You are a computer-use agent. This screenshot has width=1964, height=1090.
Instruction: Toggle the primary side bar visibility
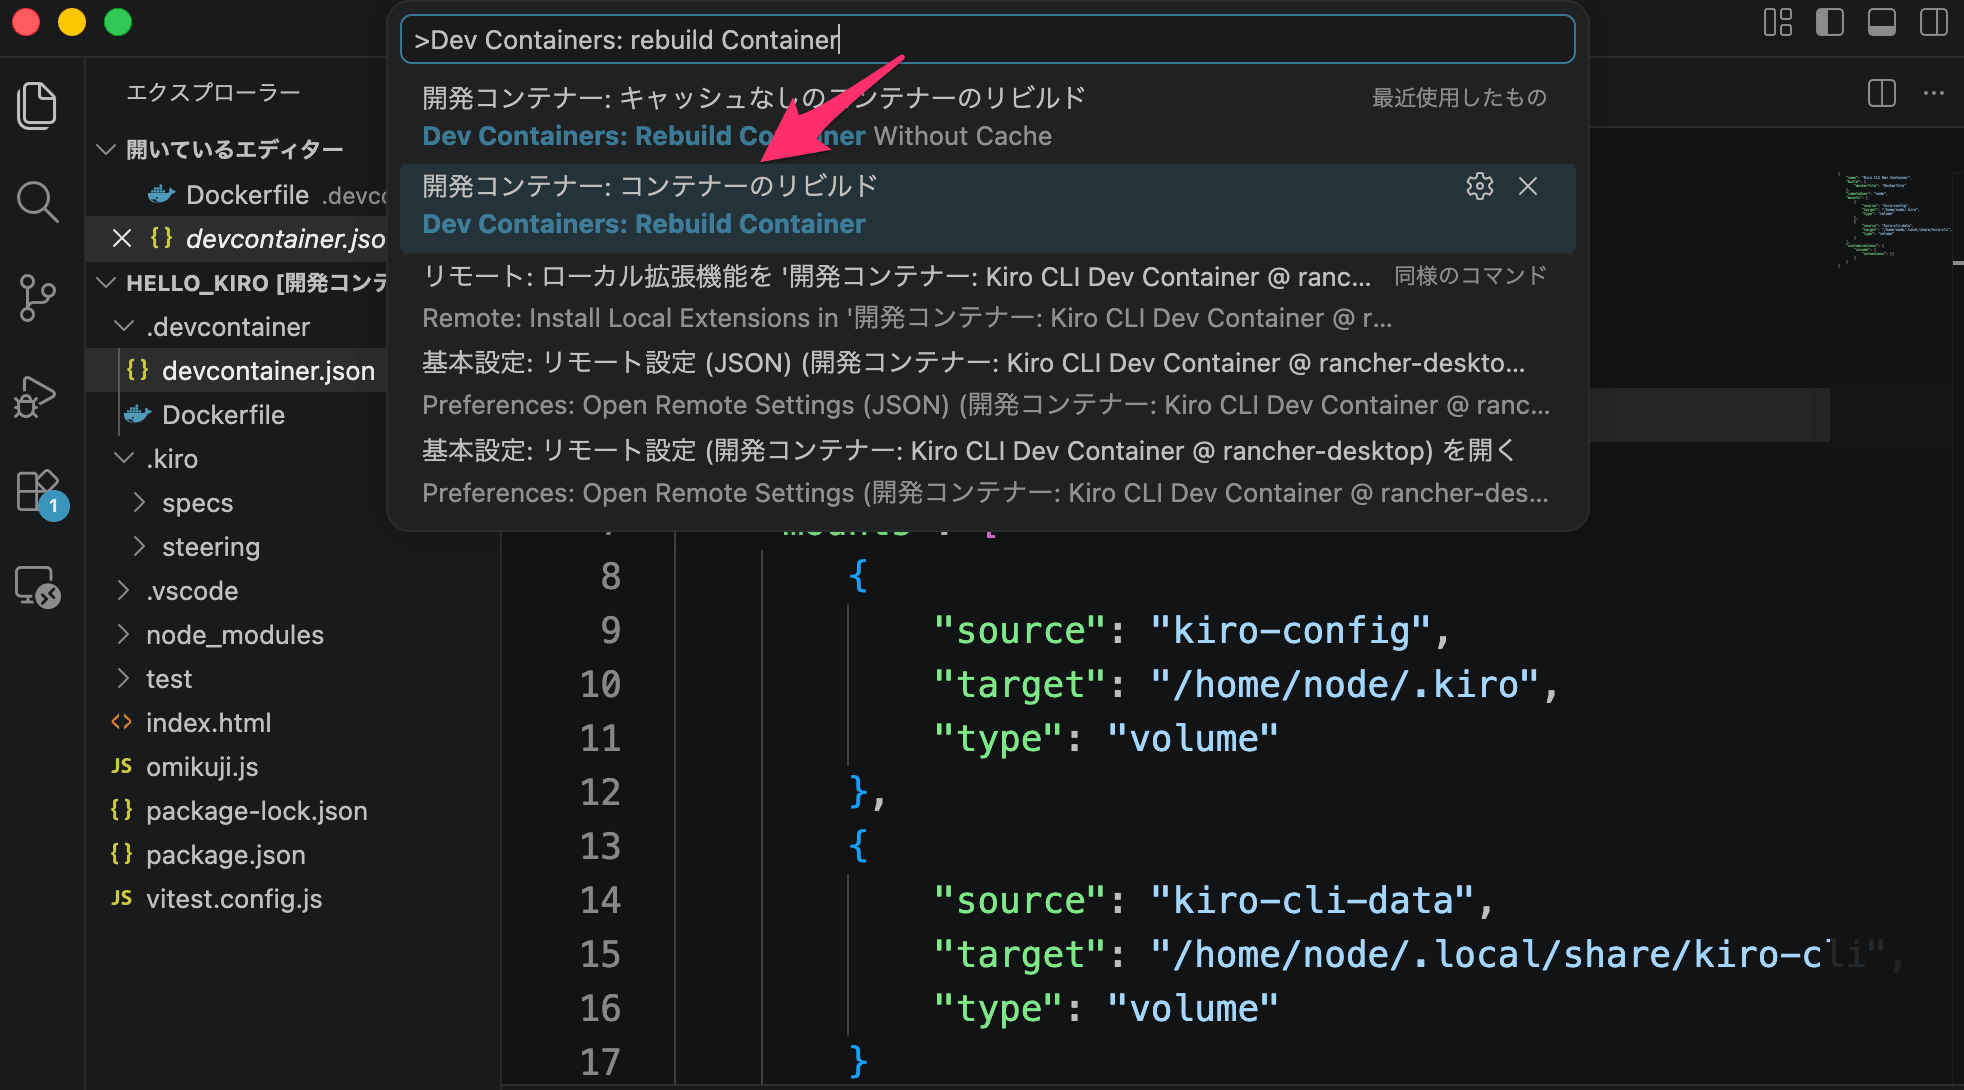[1830, 22]
